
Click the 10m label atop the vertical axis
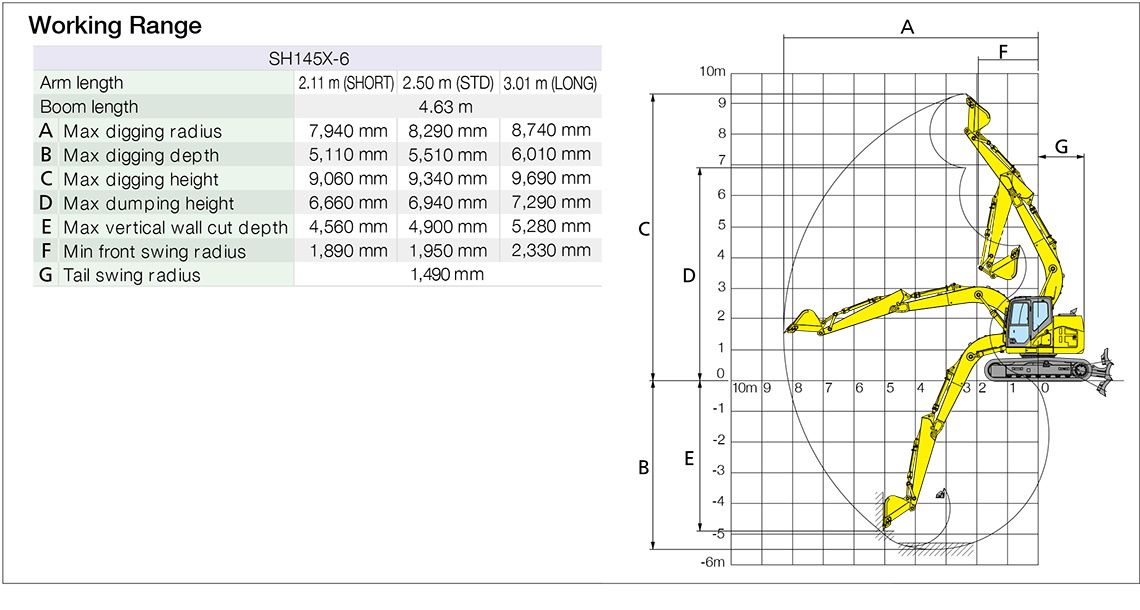click(x=712, y=72)
